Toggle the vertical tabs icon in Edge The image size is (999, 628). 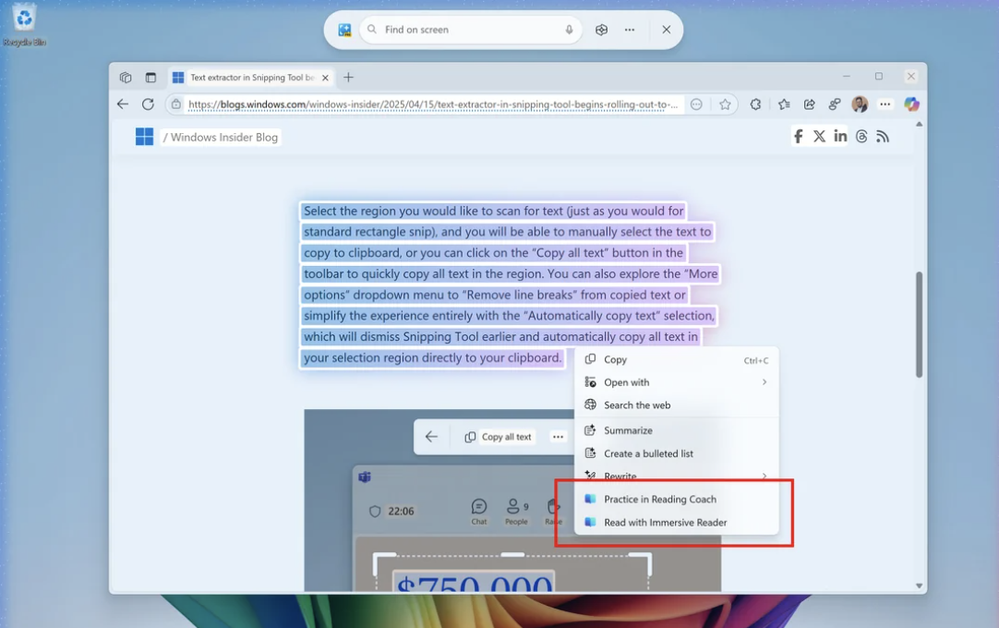(x=150, y=78)
